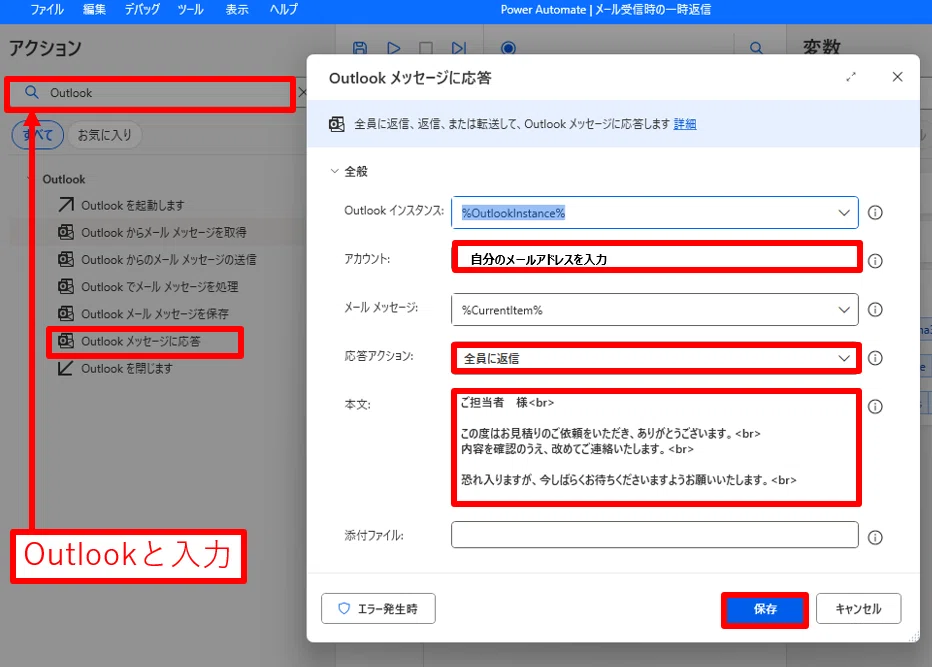Open the 編集 menu
The height and width of the screenshot is (667, 932).
click(x=94, y=10)
